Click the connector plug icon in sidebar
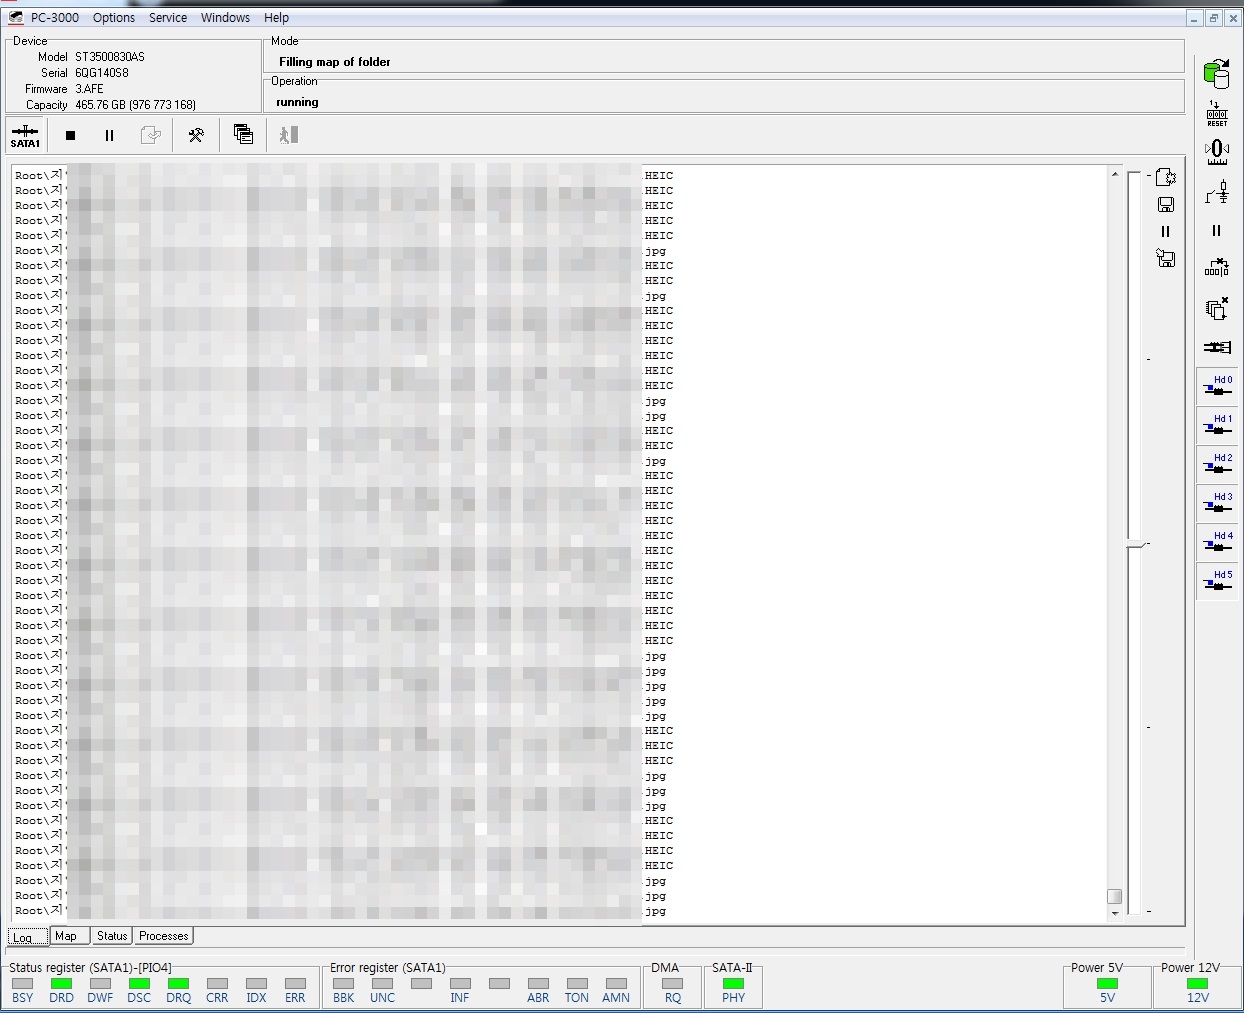This screenshot has width=1244, height=1013. pyautogui.click(x=1217, y=347)
